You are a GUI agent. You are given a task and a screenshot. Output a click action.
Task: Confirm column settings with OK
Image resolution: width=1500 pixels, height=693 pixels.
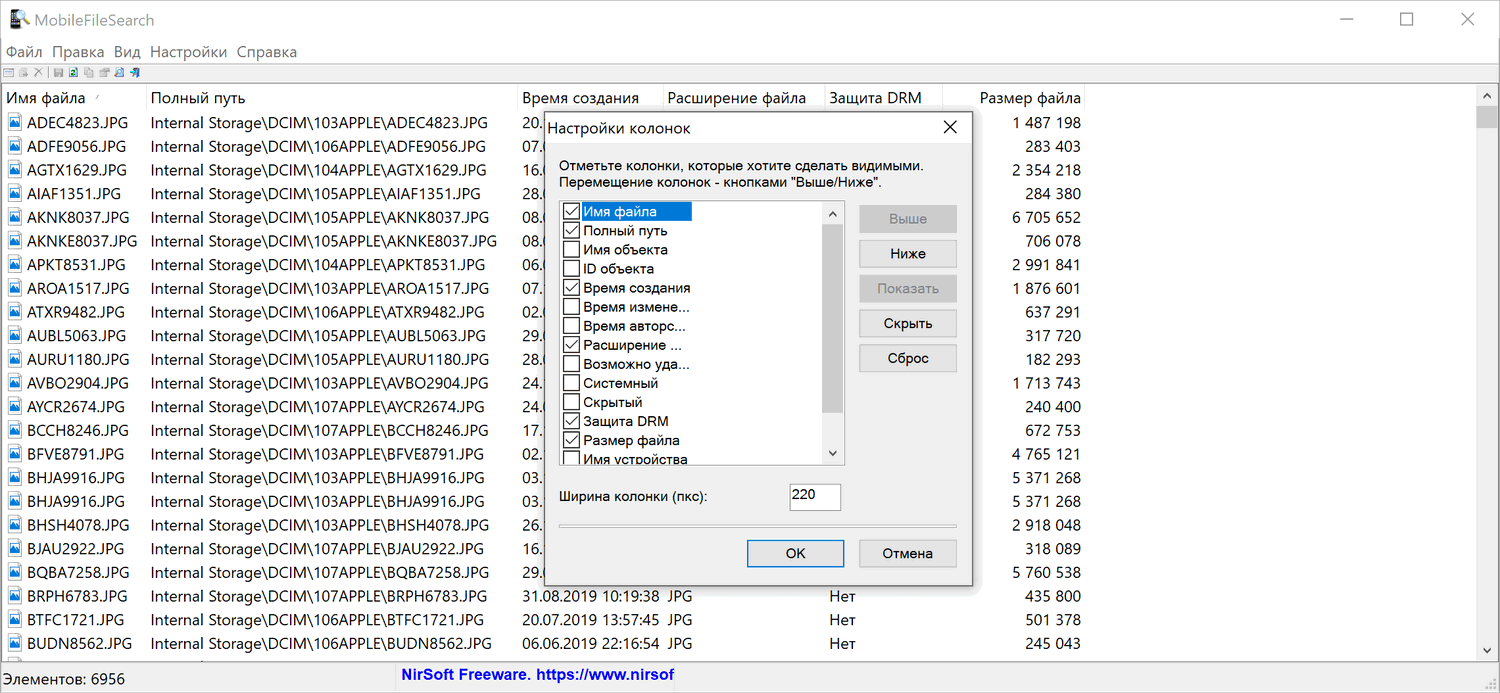coord(795,553)
